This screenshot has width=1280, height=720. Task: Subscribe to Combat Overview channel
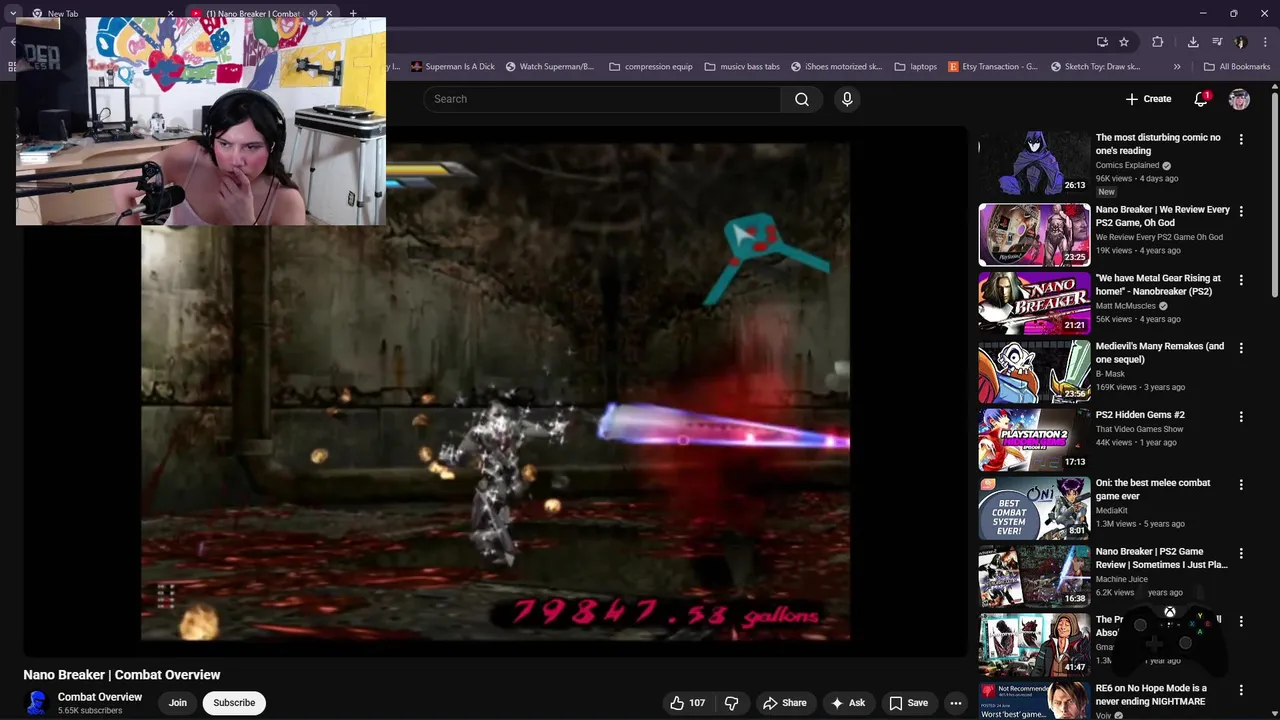point(234,703)
